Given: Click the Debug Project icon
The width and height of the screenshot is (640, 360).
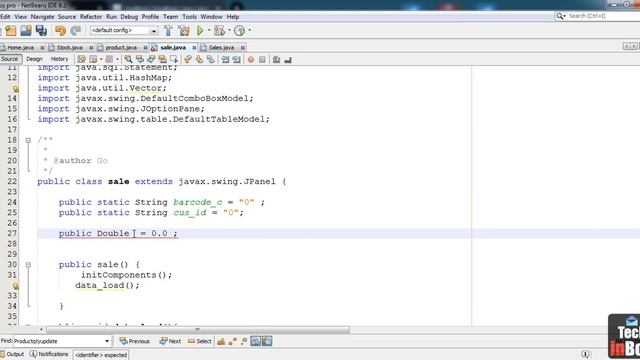Looking at the screenshot, I should 219,31.
